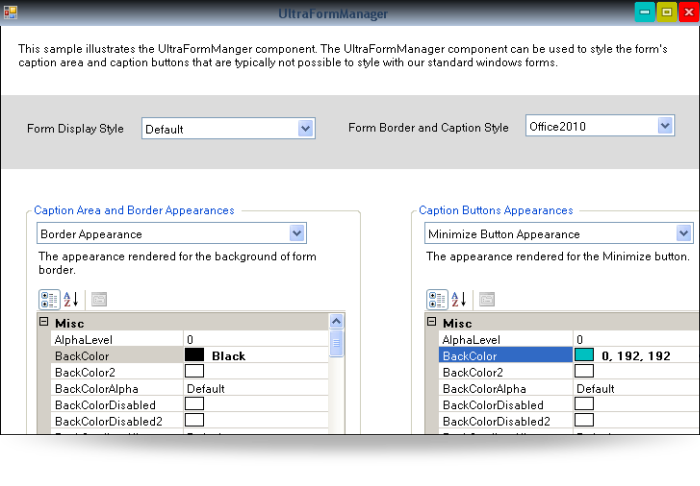Open the Form Display Style dropdown
Image resolution: width=700 pixels, height=486 pixels.
click(305, 129)
